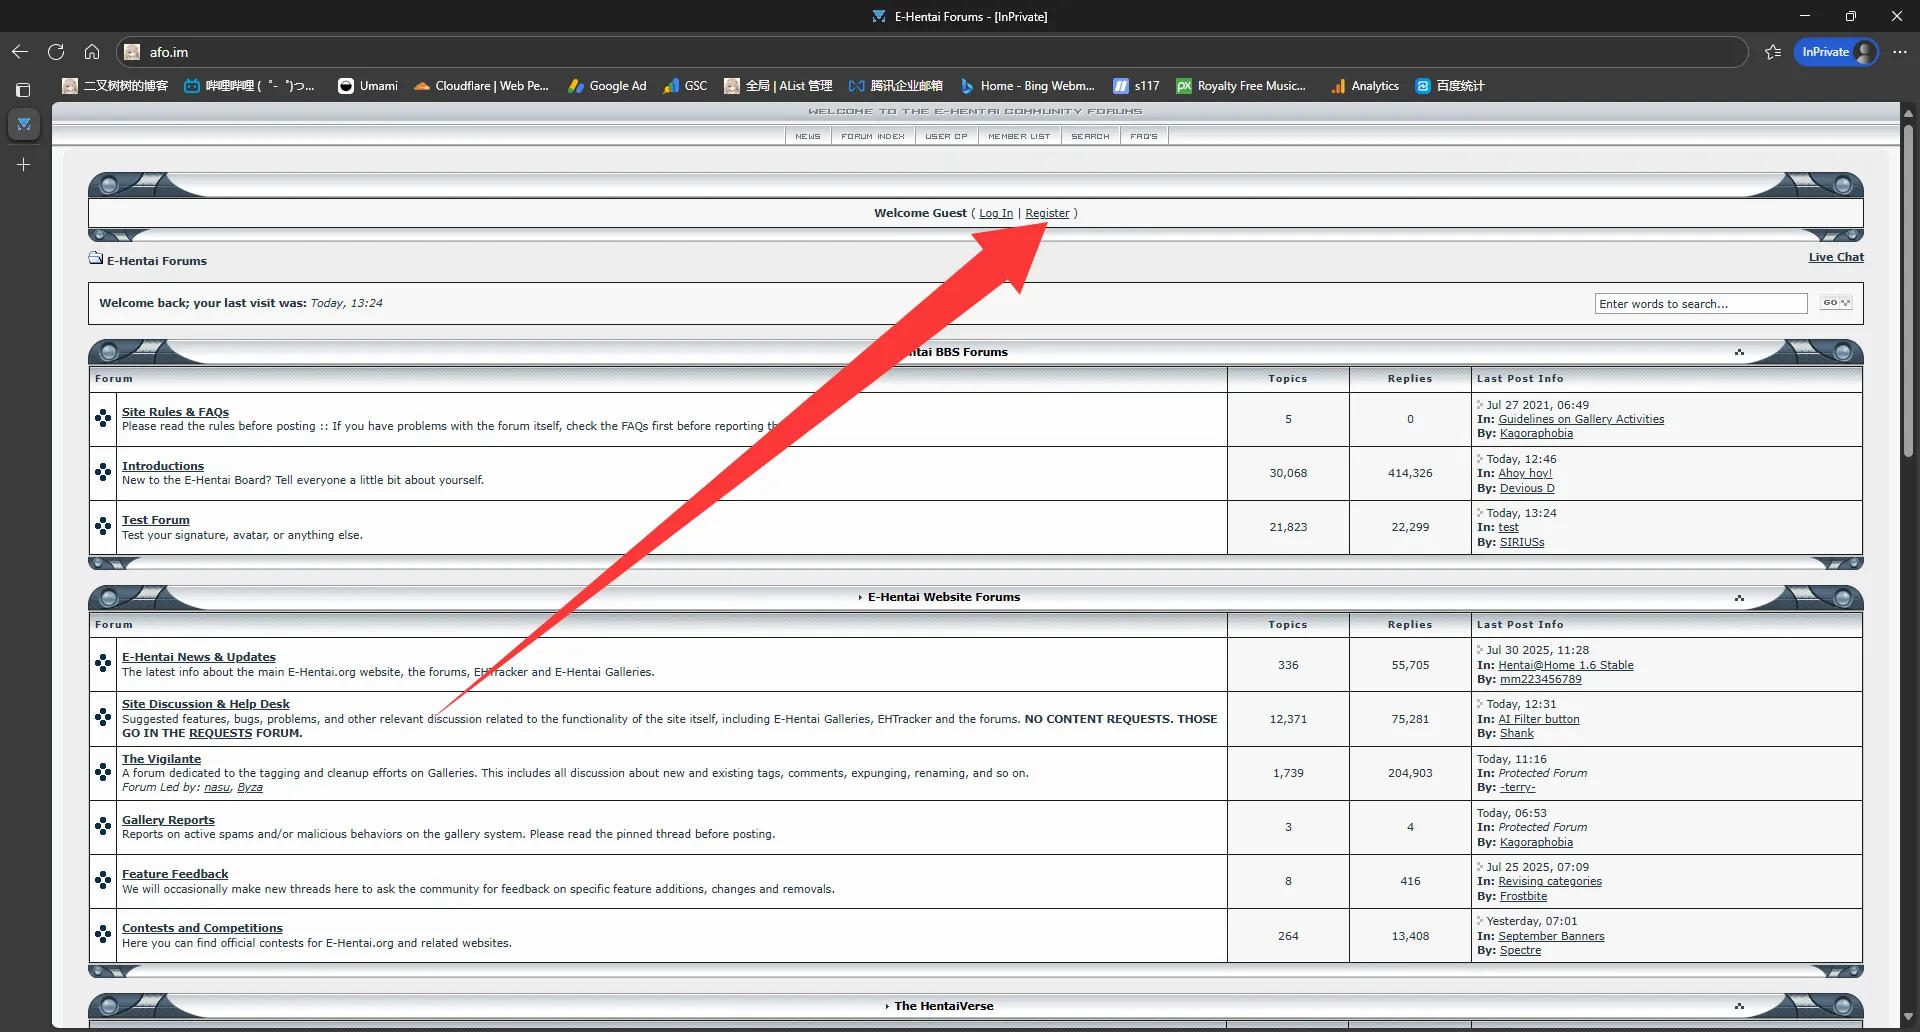Open the favorites star icon in toolbar
This screenshot has height=1032, width=1920.
(1773, 52)
